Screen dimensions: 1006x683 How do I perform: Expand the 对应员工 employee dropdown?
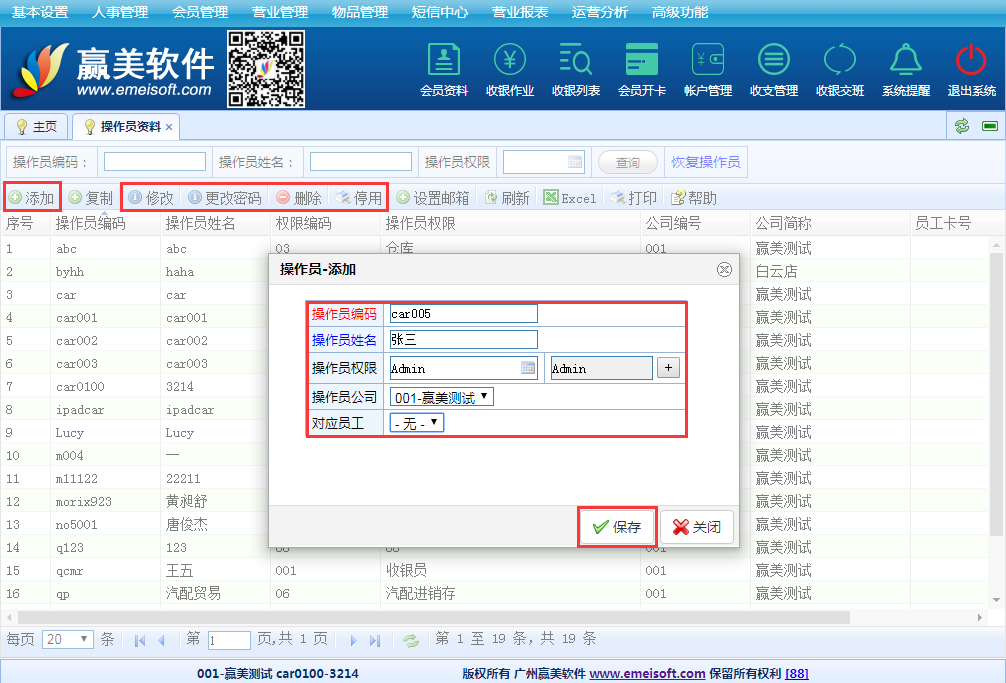(x=416, y=423)
